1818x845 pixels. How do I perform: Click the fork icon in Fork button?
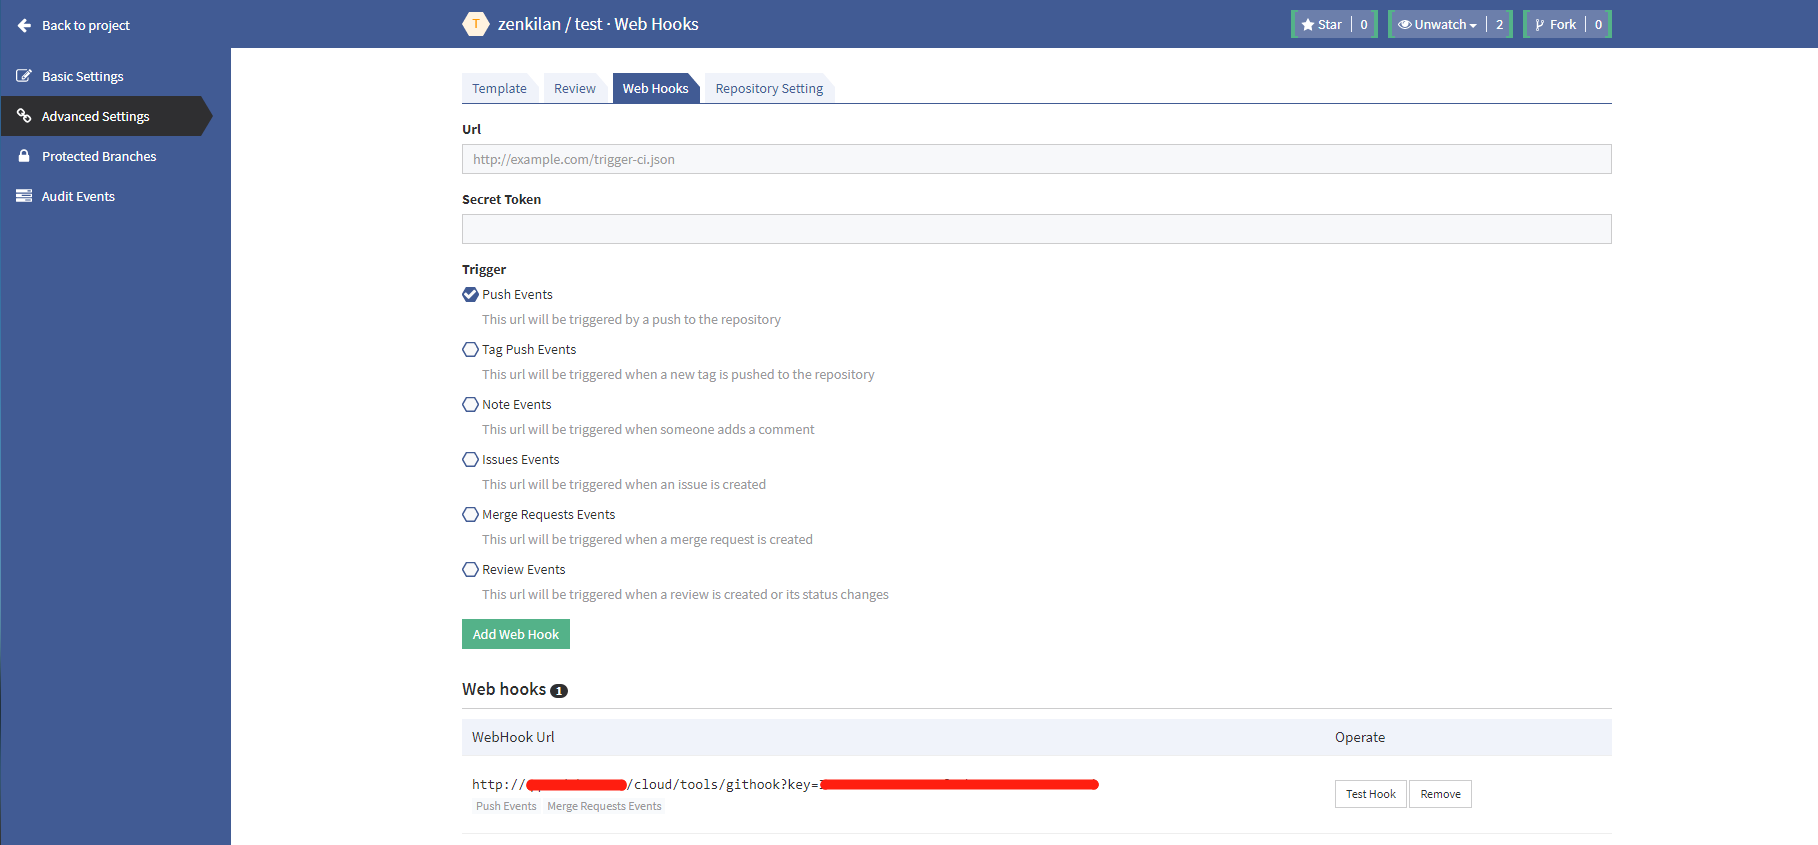(1540, 25)
